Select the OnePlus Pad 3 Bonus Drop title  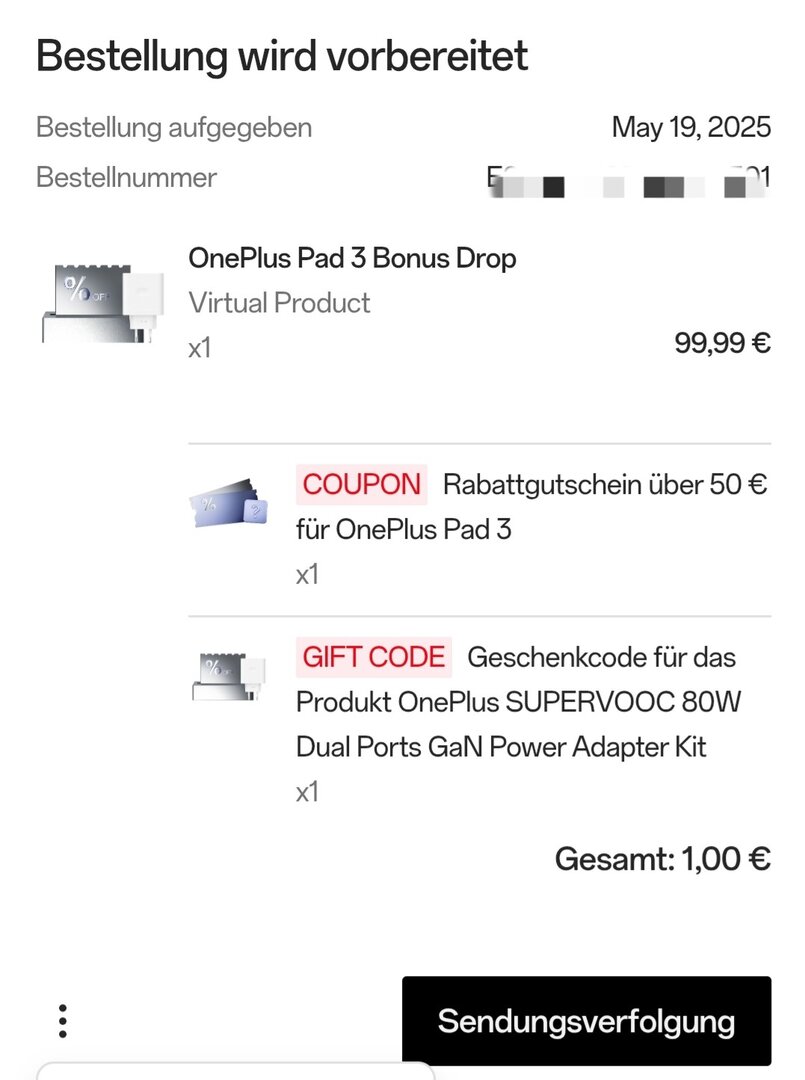[x=352, y=258]
